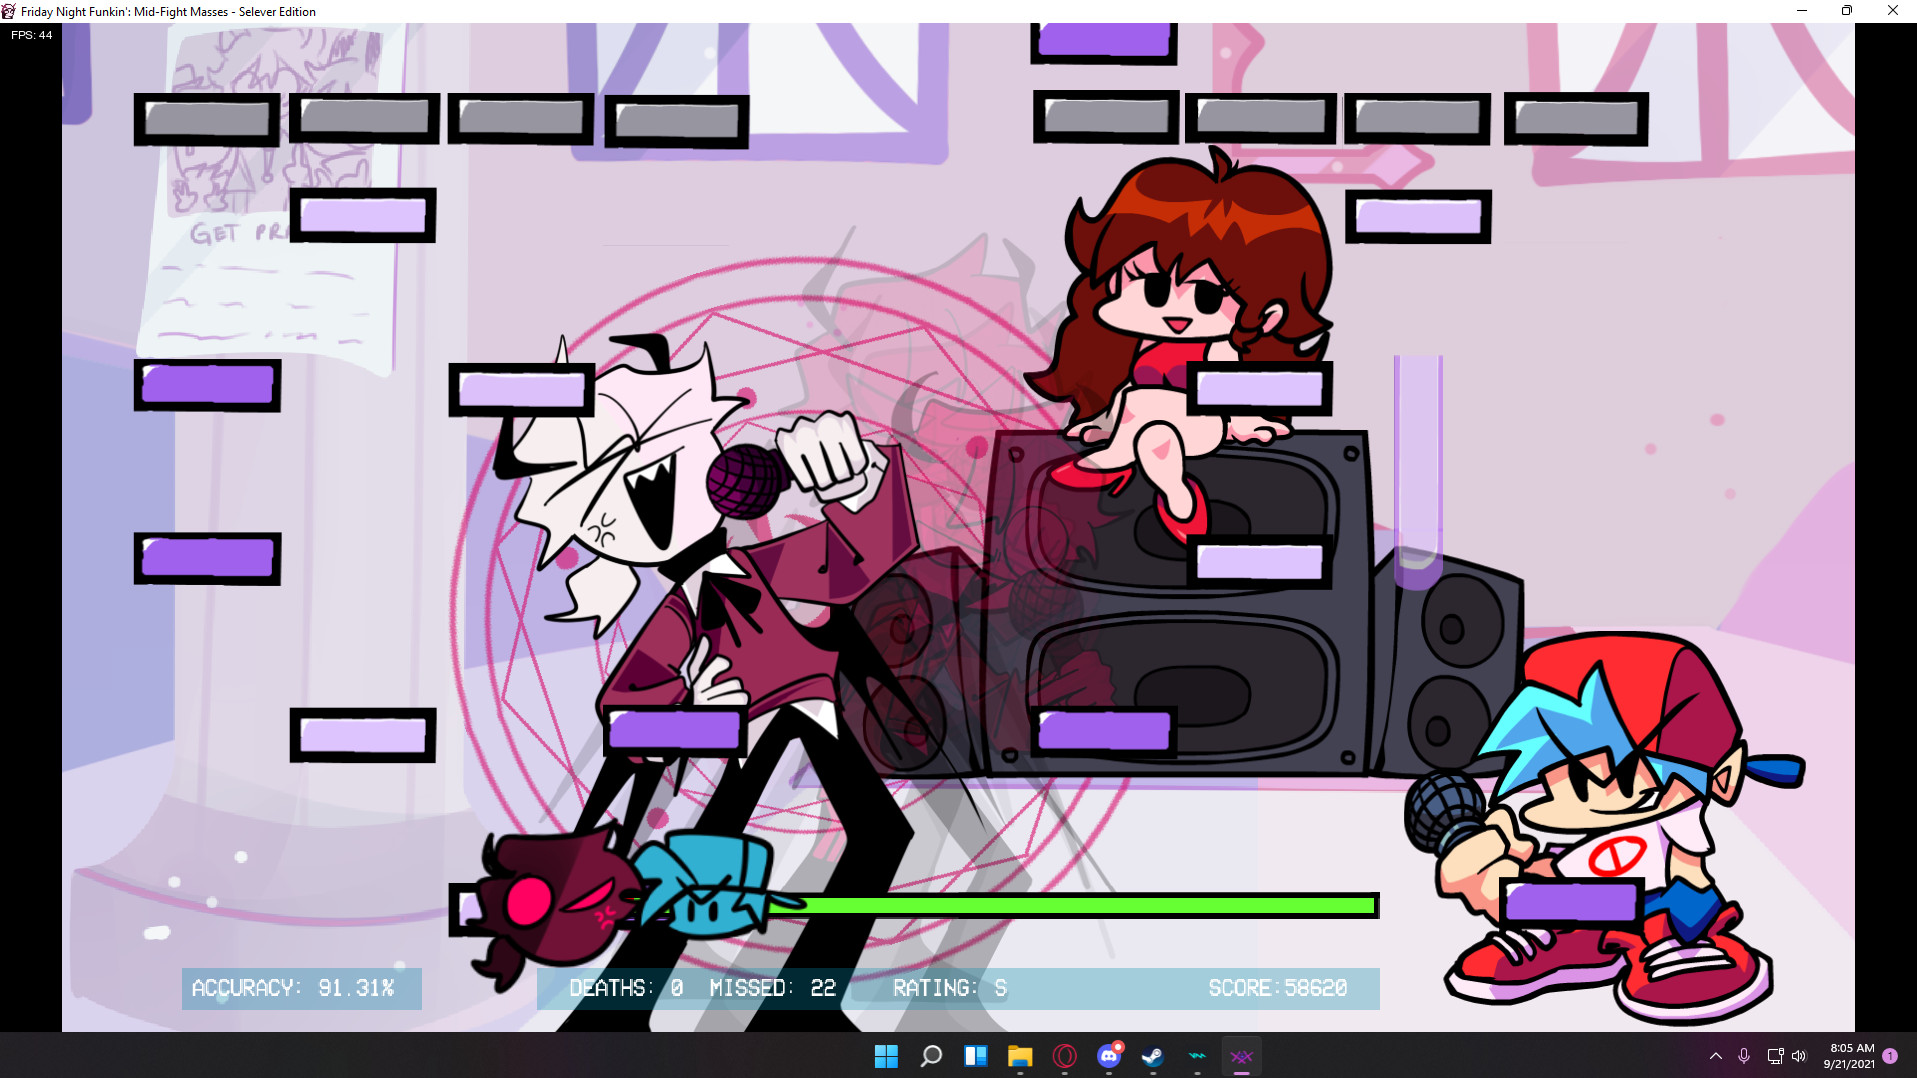The image size is (1917, 1078).
Task: Click the SCORE: 58620 text
Action: (1277, 988)
